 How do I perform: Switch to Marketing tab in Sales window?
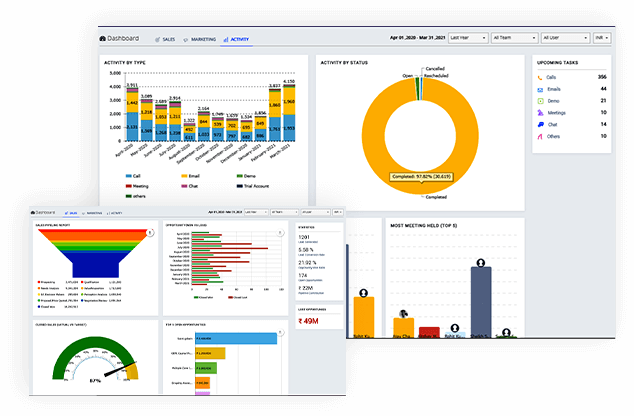tap(92, 213)
